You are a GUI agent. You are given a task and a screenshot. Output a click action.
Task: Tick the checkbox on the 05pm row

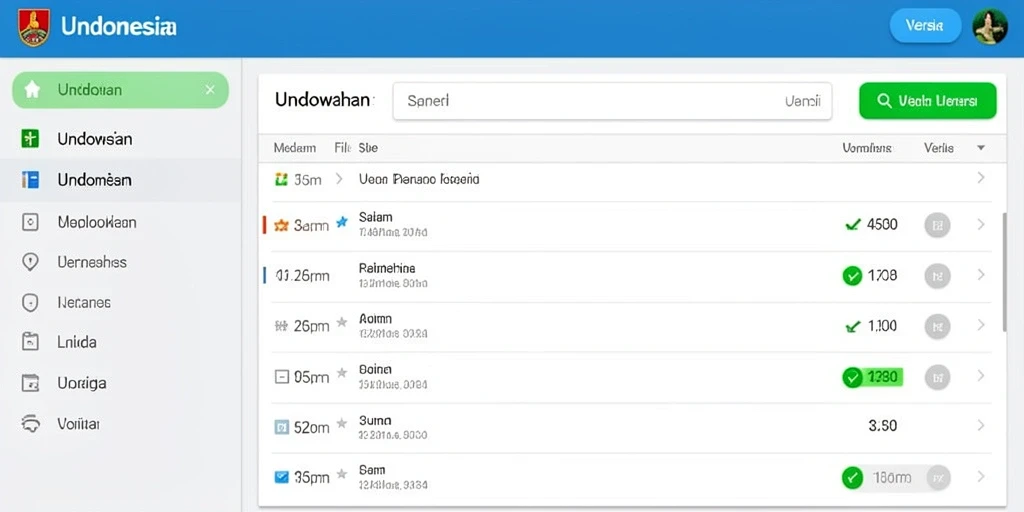pyautogui.click(x=281, y=376)
